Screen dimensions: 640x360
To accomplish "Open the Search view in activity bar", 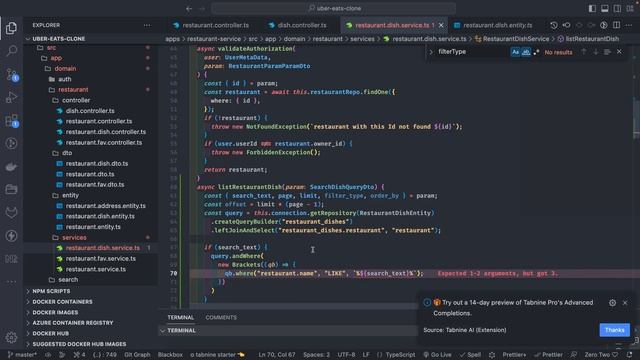I will 11,51.
